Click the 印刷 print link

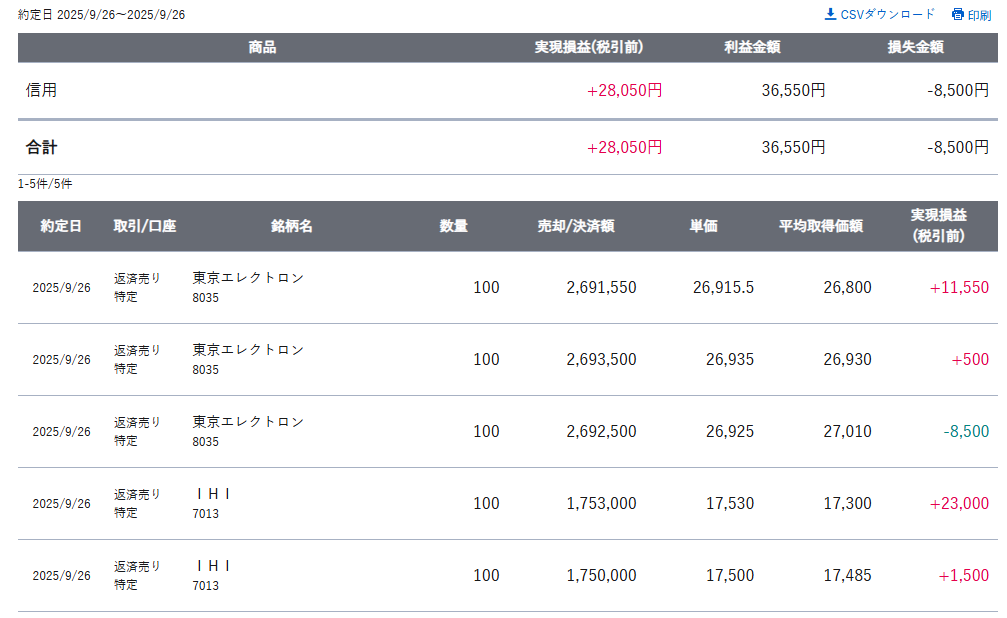979,15
